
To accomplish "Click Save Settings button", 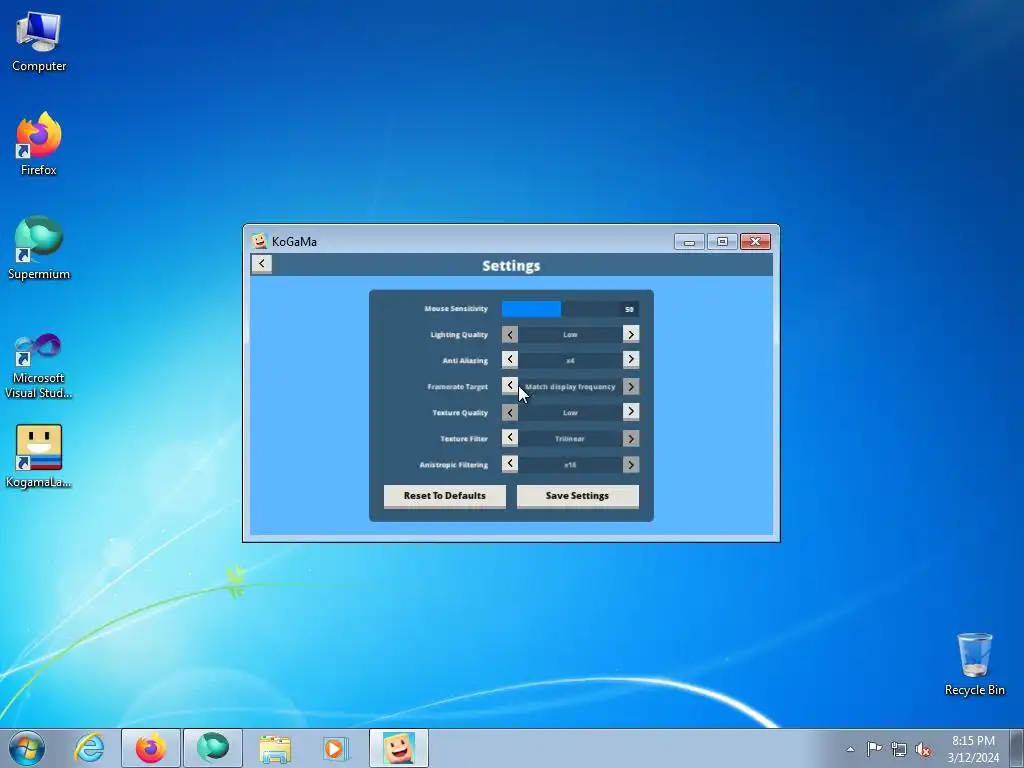I will tap(577, 496).
